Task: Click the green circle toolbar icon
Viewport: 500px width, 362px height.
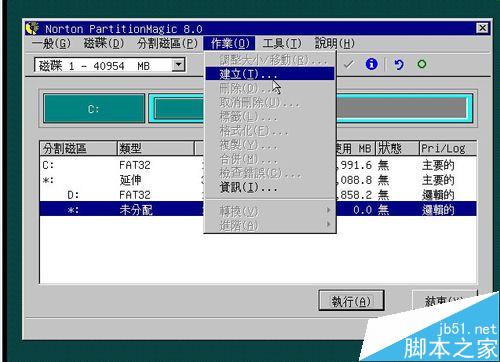Action: [422, 64]
